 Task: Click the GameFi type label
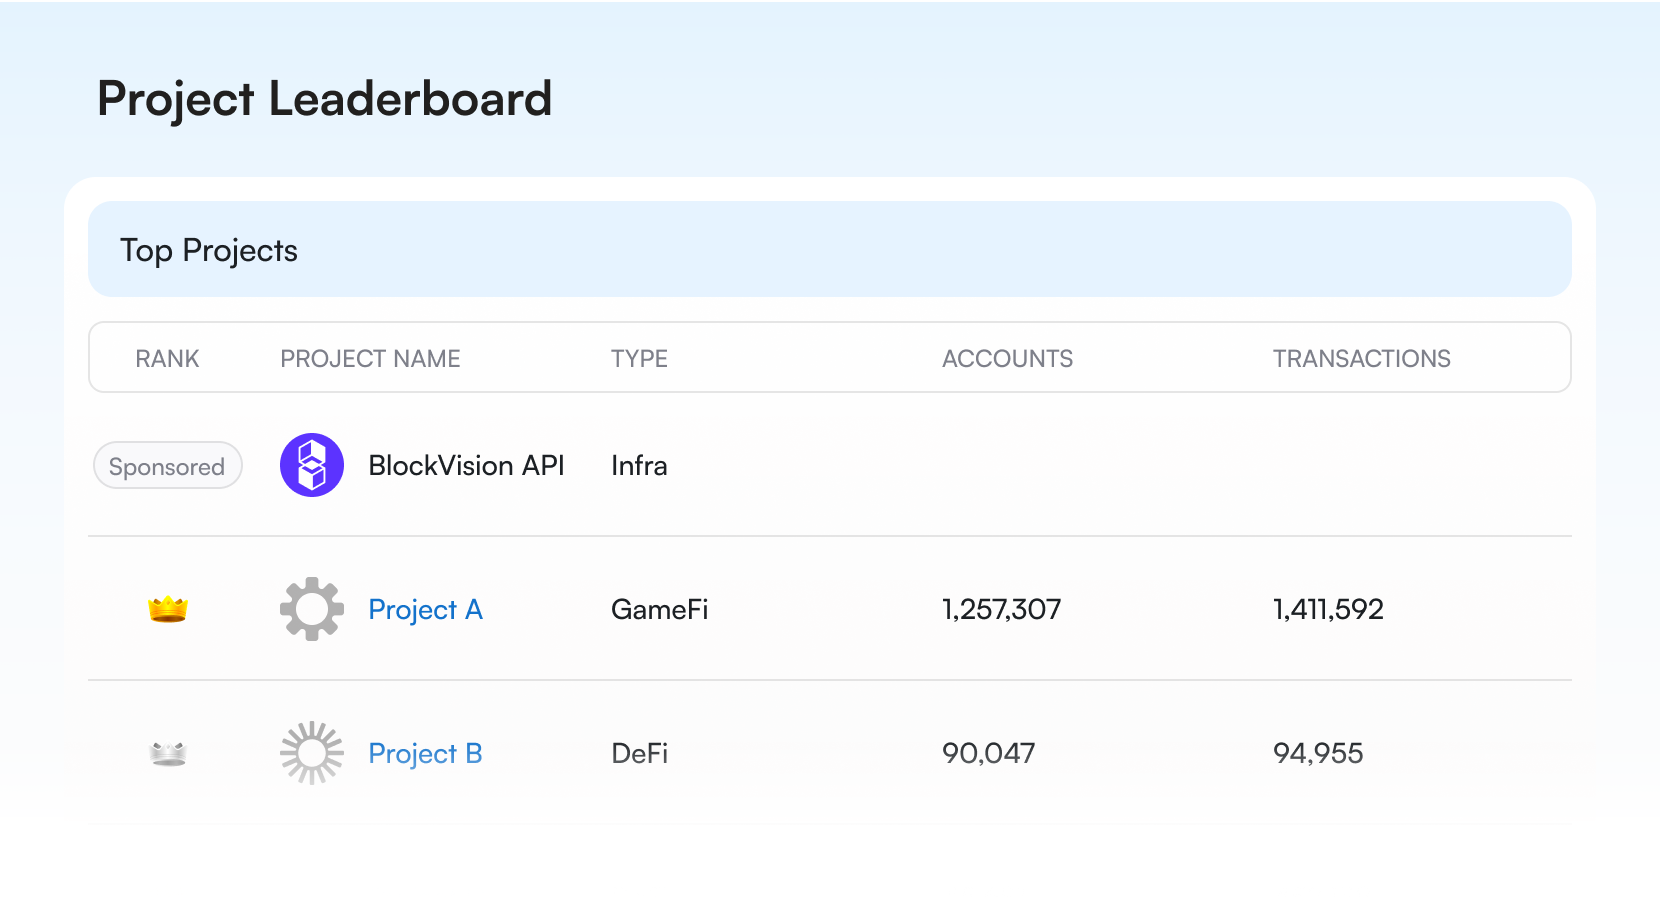(x=659, y=609)
